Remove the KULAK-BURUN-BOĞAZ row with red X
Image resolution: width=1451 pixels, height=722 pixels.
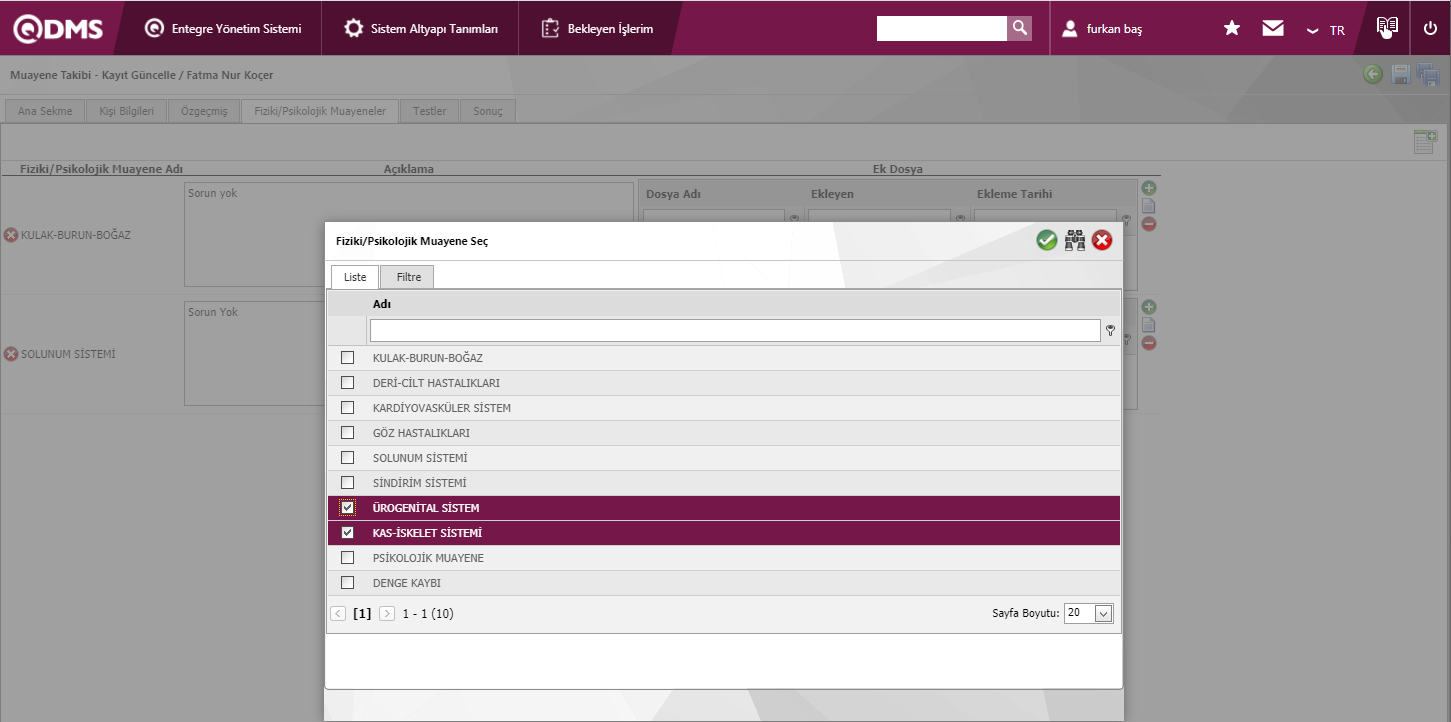11,235
